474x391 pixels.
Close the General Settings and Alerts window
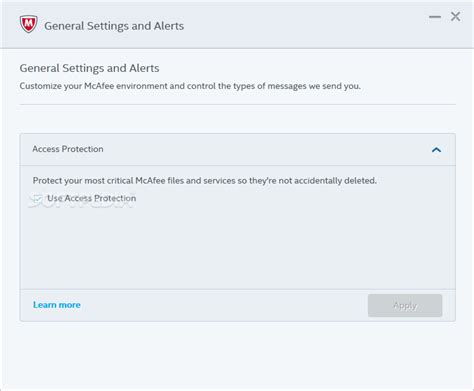455,16
